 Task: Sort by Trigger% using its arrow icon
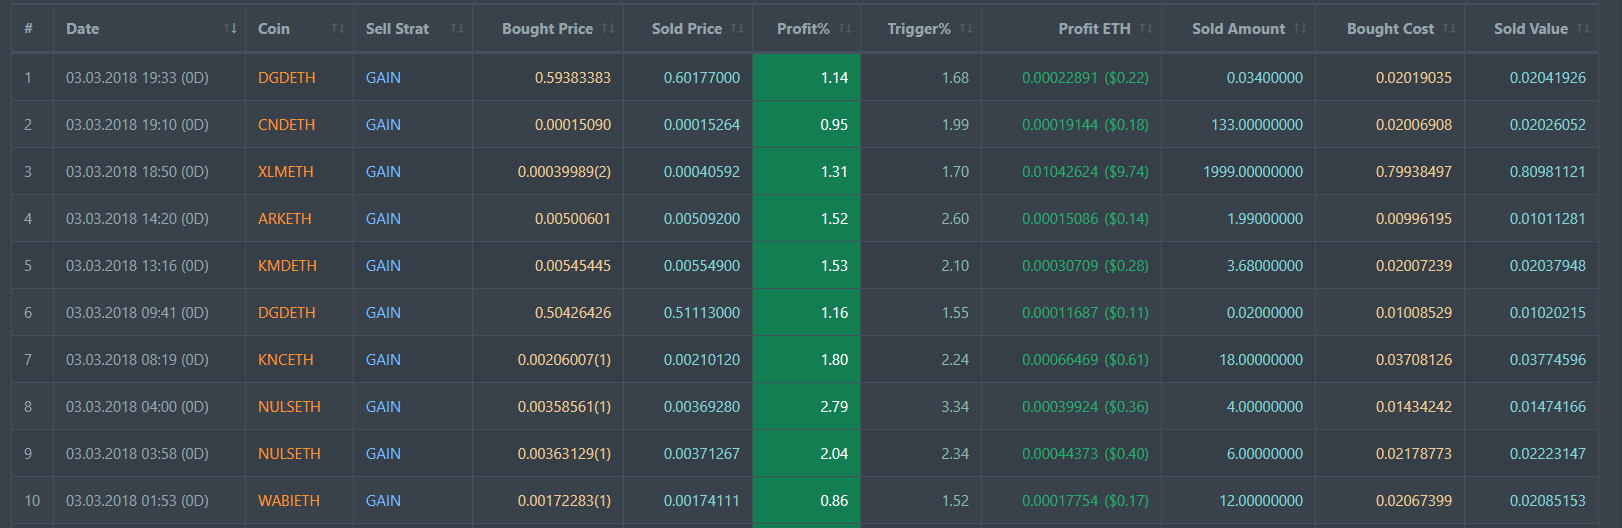pos(966,28)
